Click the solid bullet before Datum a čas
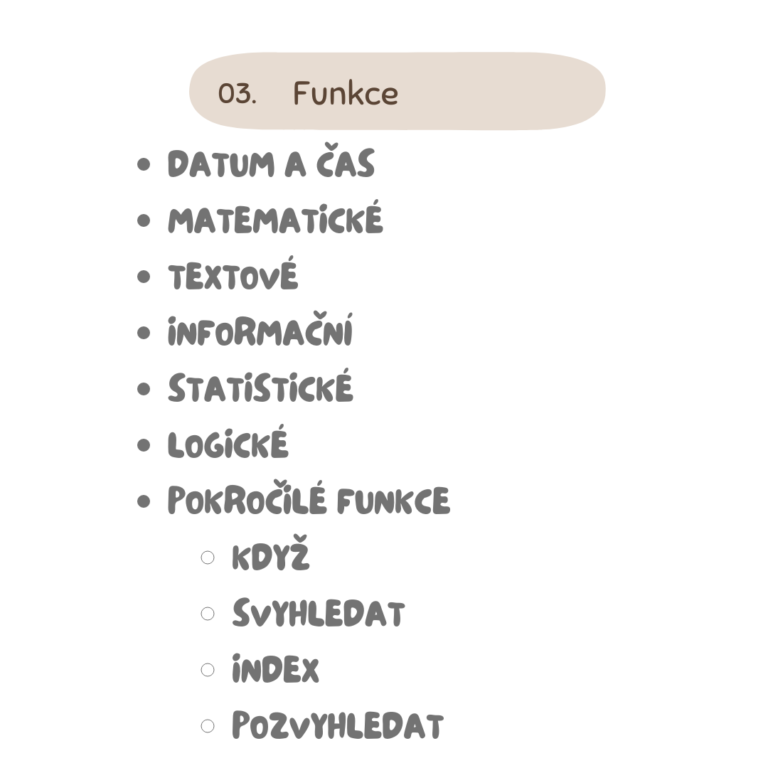 (x=144, y=164)
